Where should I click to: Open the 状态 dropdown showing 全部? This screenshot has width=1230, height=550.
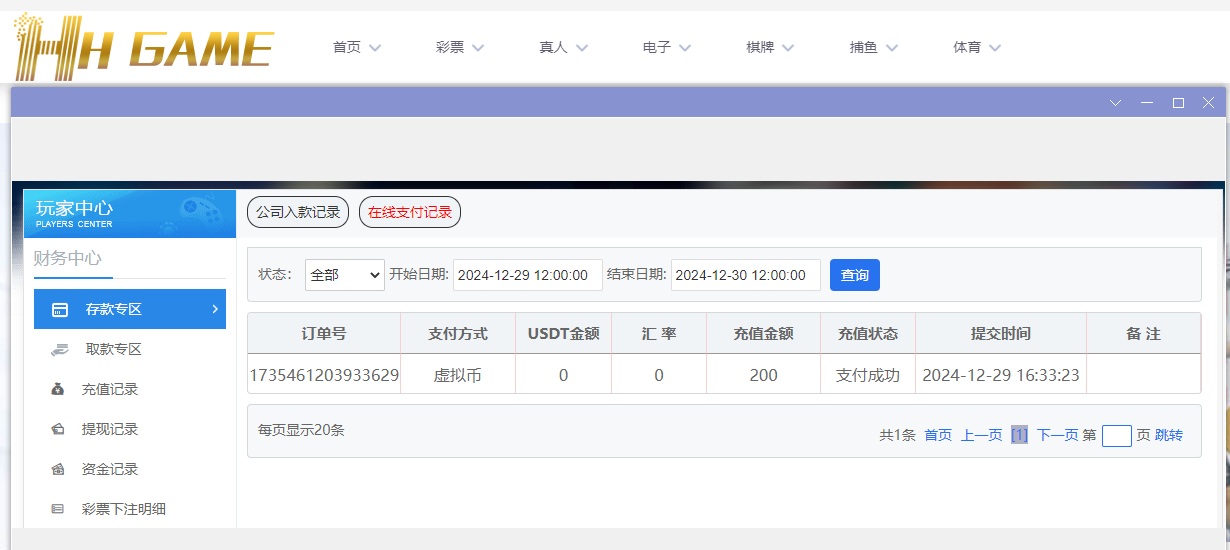(345, 275)
